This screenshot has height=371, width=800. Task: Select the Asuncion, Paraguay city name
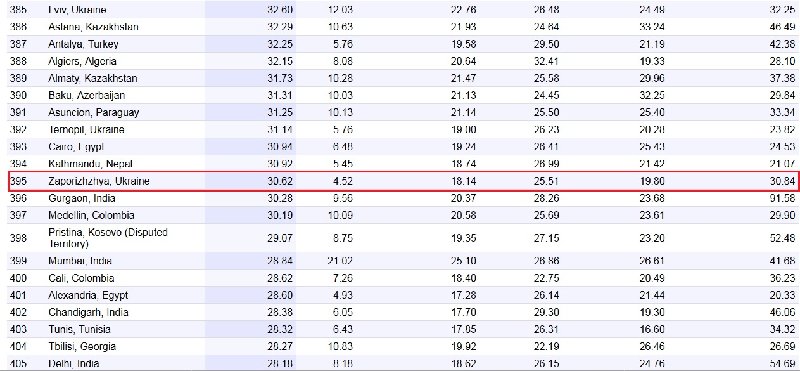pyautogui.click(x=93, y=112)
